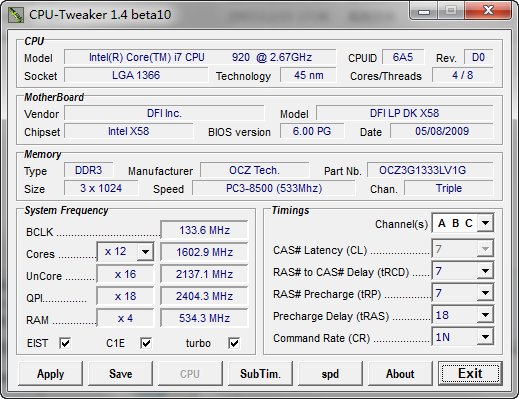Click the memory Type value DDR3

click(88, 170)
